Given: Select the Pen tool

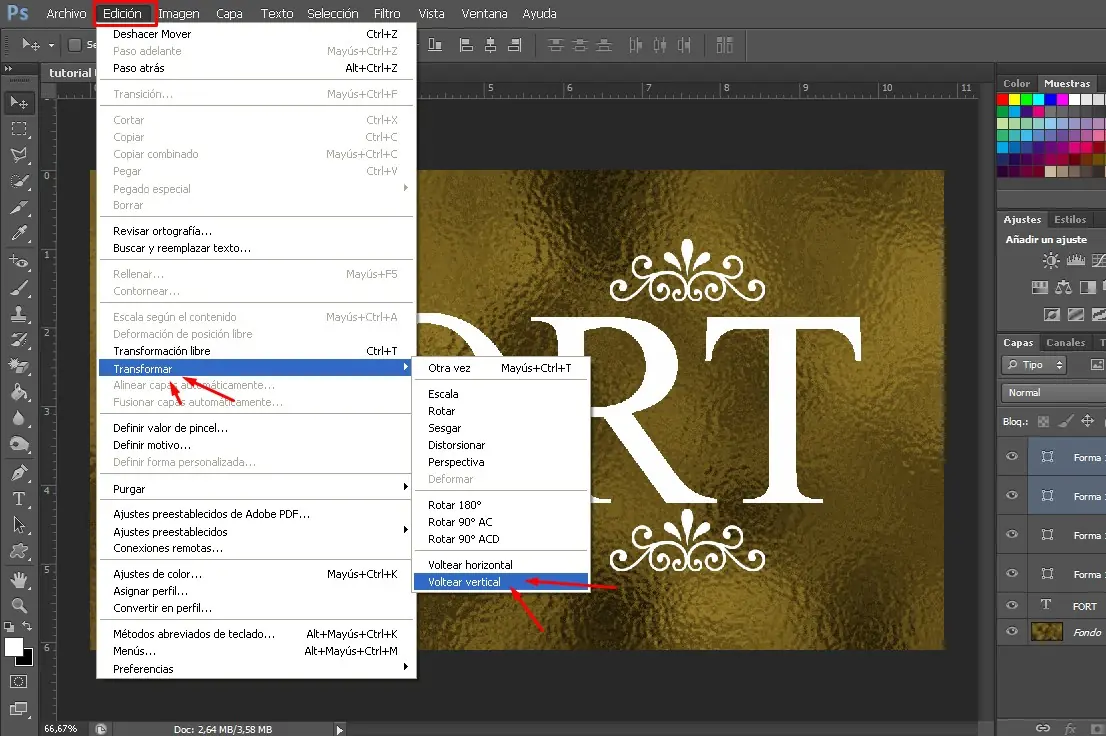Looking at the screenshot, I should (x=19, y=473).
